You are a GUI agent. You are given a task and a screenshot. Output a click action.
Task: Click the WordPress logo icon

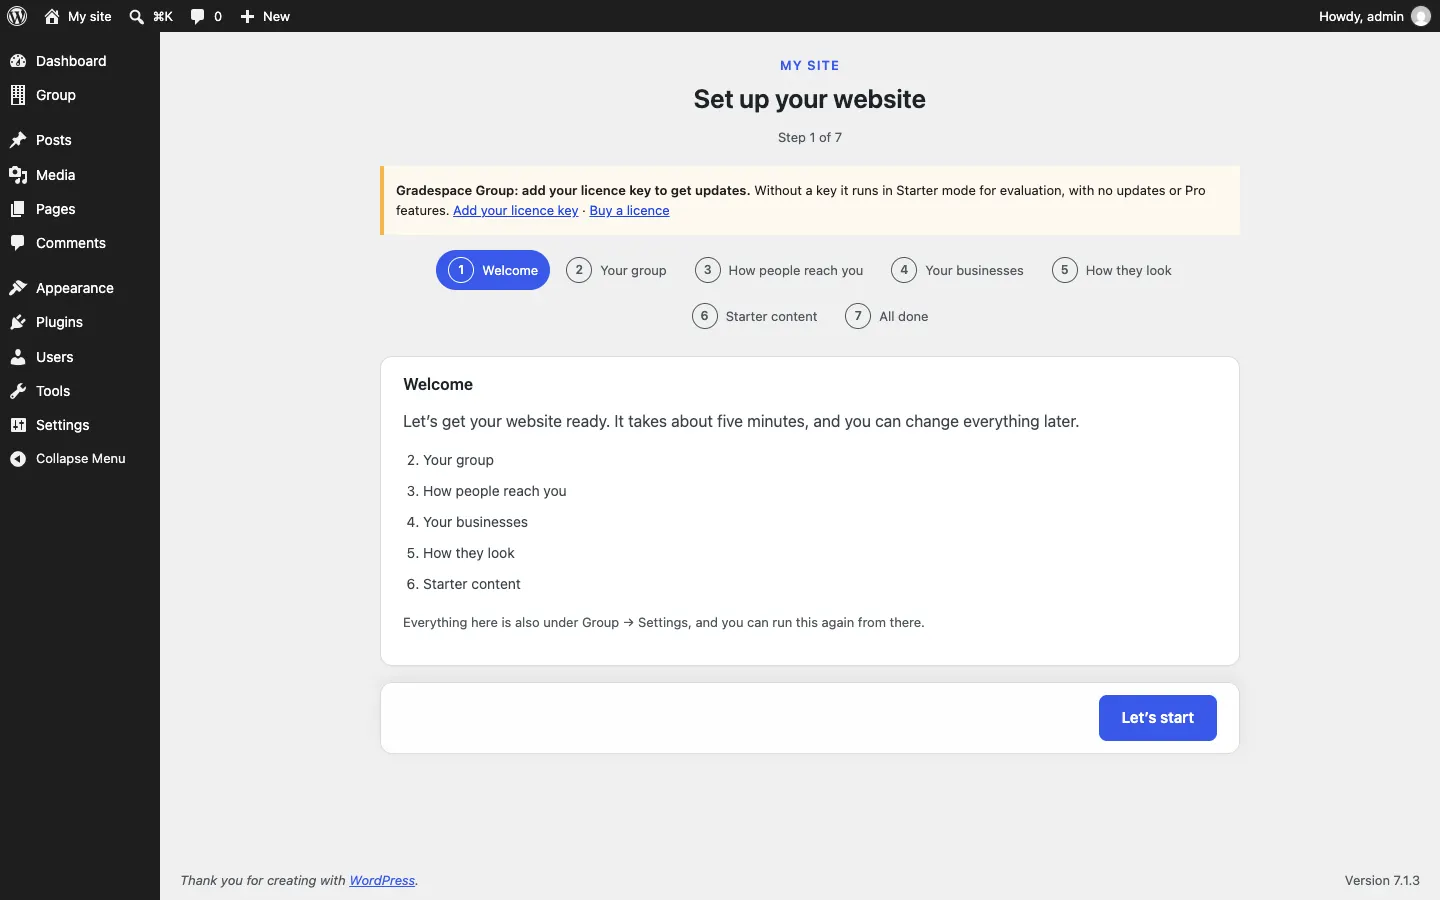click(x=17, y=16)
